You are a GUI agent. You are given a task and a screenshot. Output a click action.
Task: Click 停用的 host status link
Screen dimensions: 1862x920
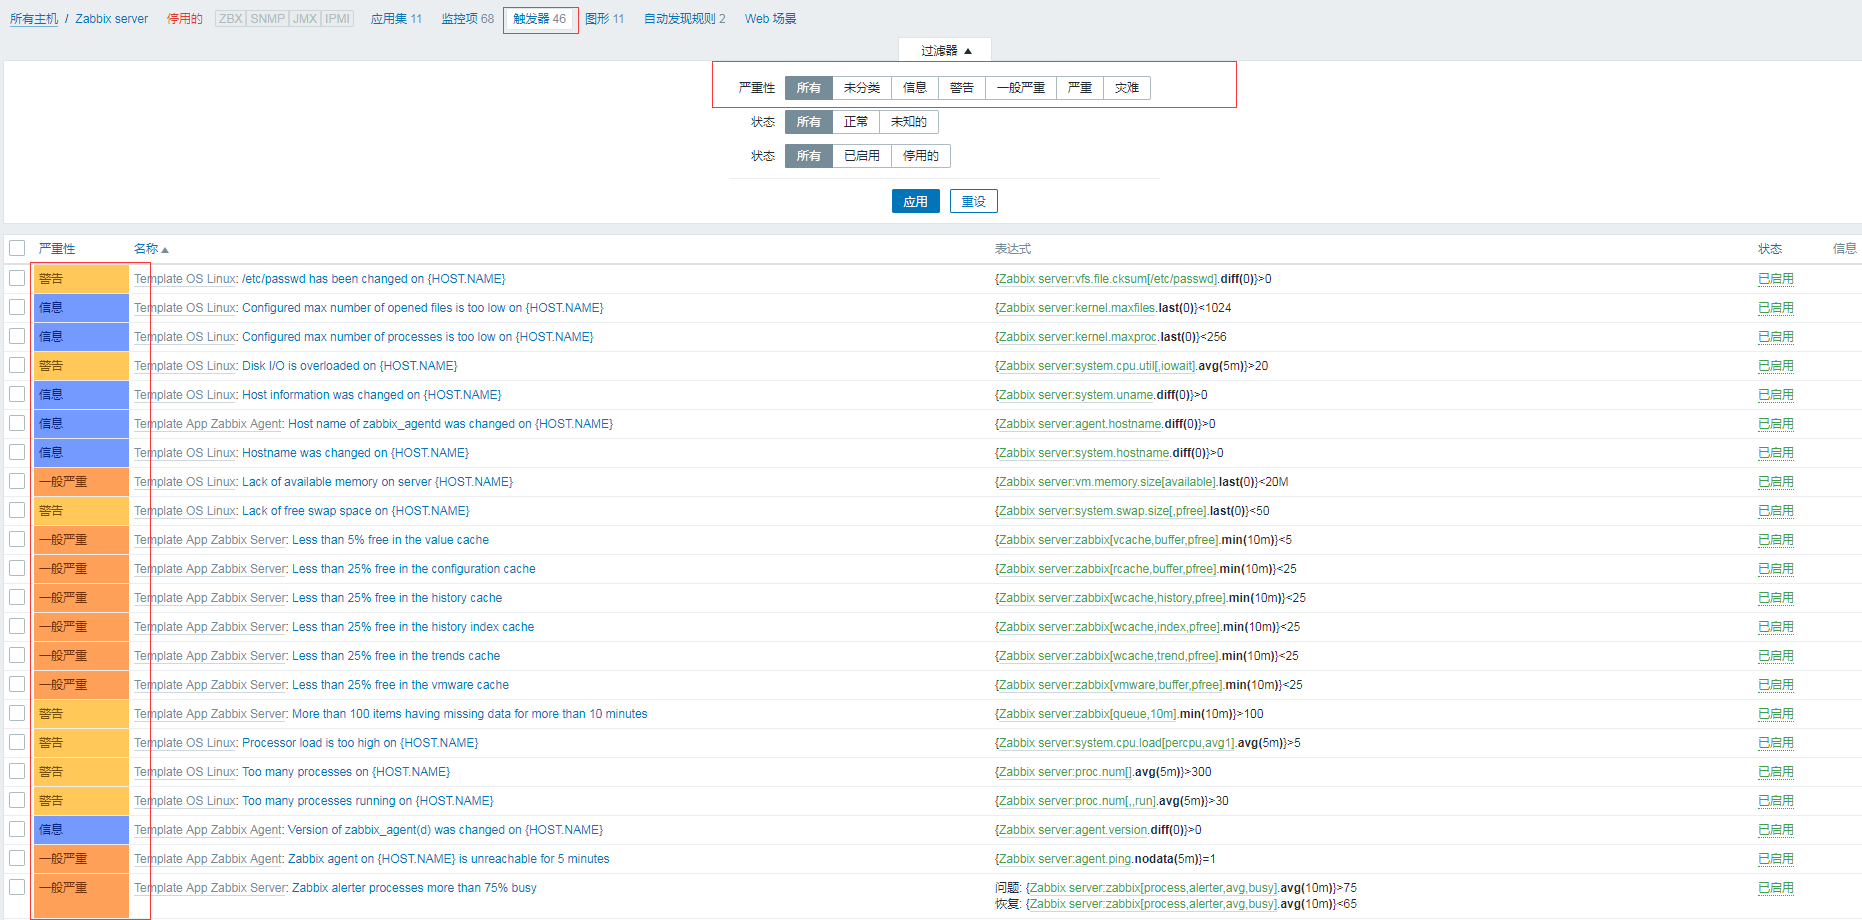(x=184, y=19)
